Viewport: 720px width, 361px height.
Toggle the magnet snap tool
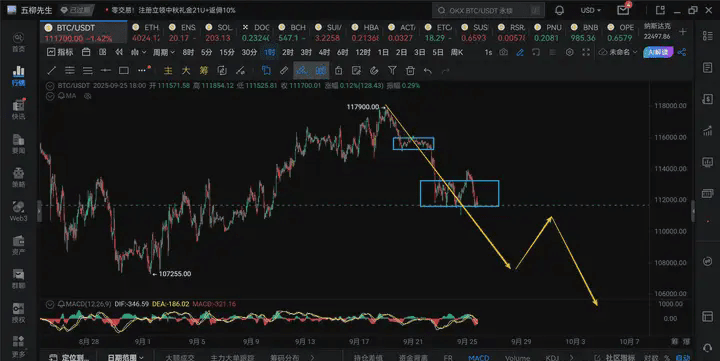point(374,70)
